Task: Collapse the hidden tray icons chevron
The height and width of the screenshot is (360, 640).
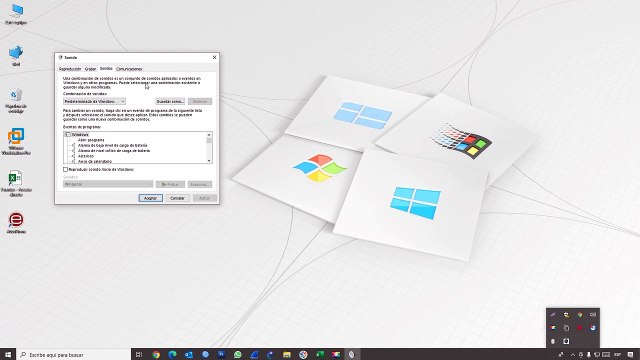Action: pos(573,355)
